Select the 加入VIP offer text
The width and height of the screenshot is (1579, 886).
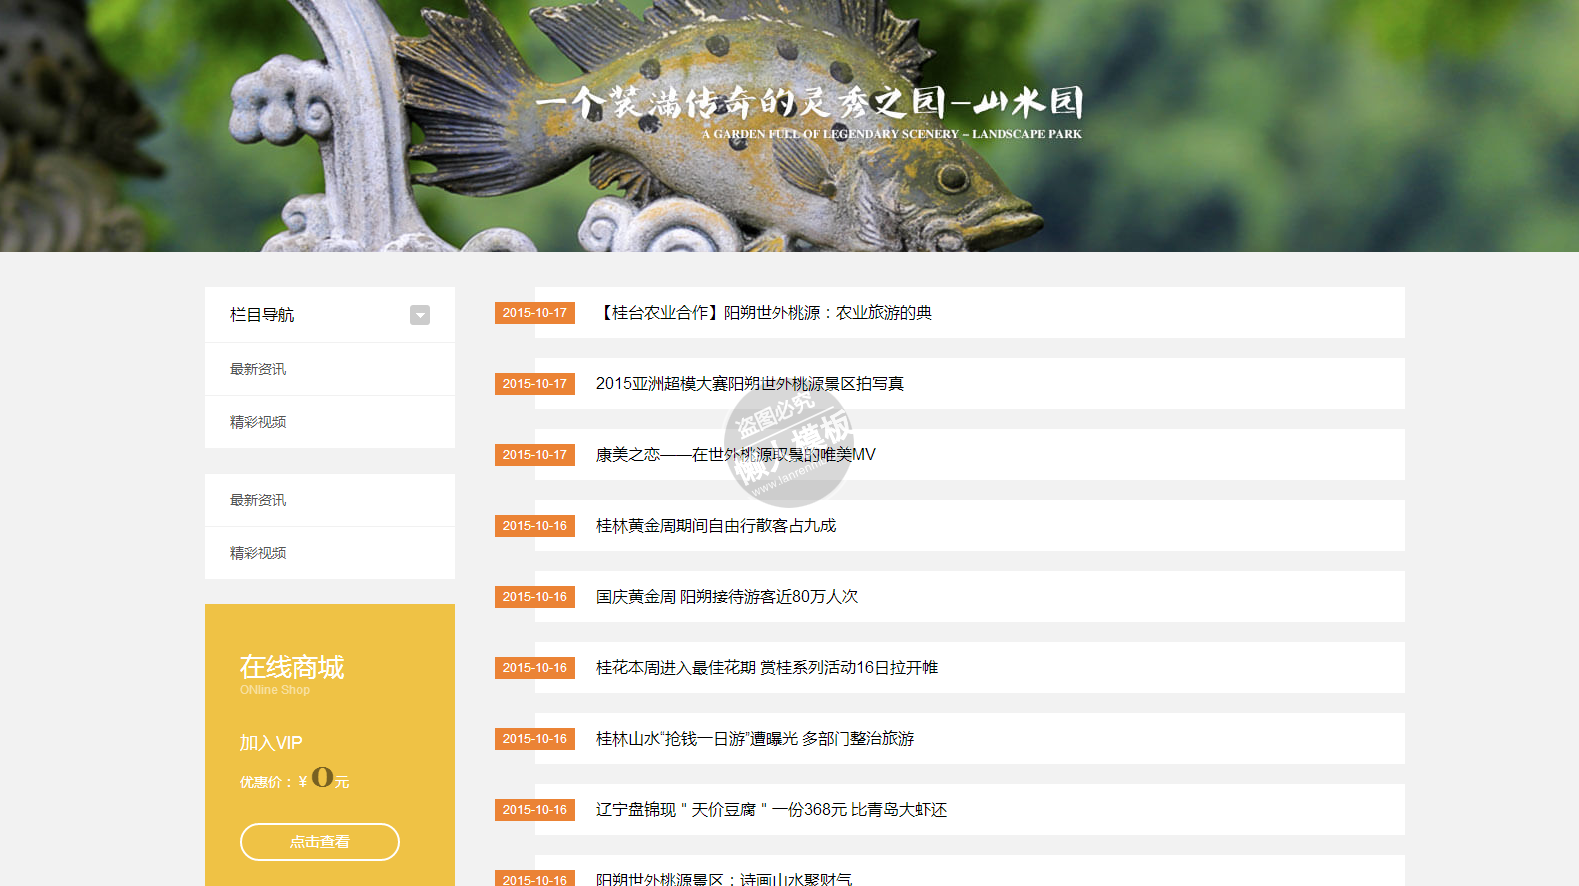point(271,743)
